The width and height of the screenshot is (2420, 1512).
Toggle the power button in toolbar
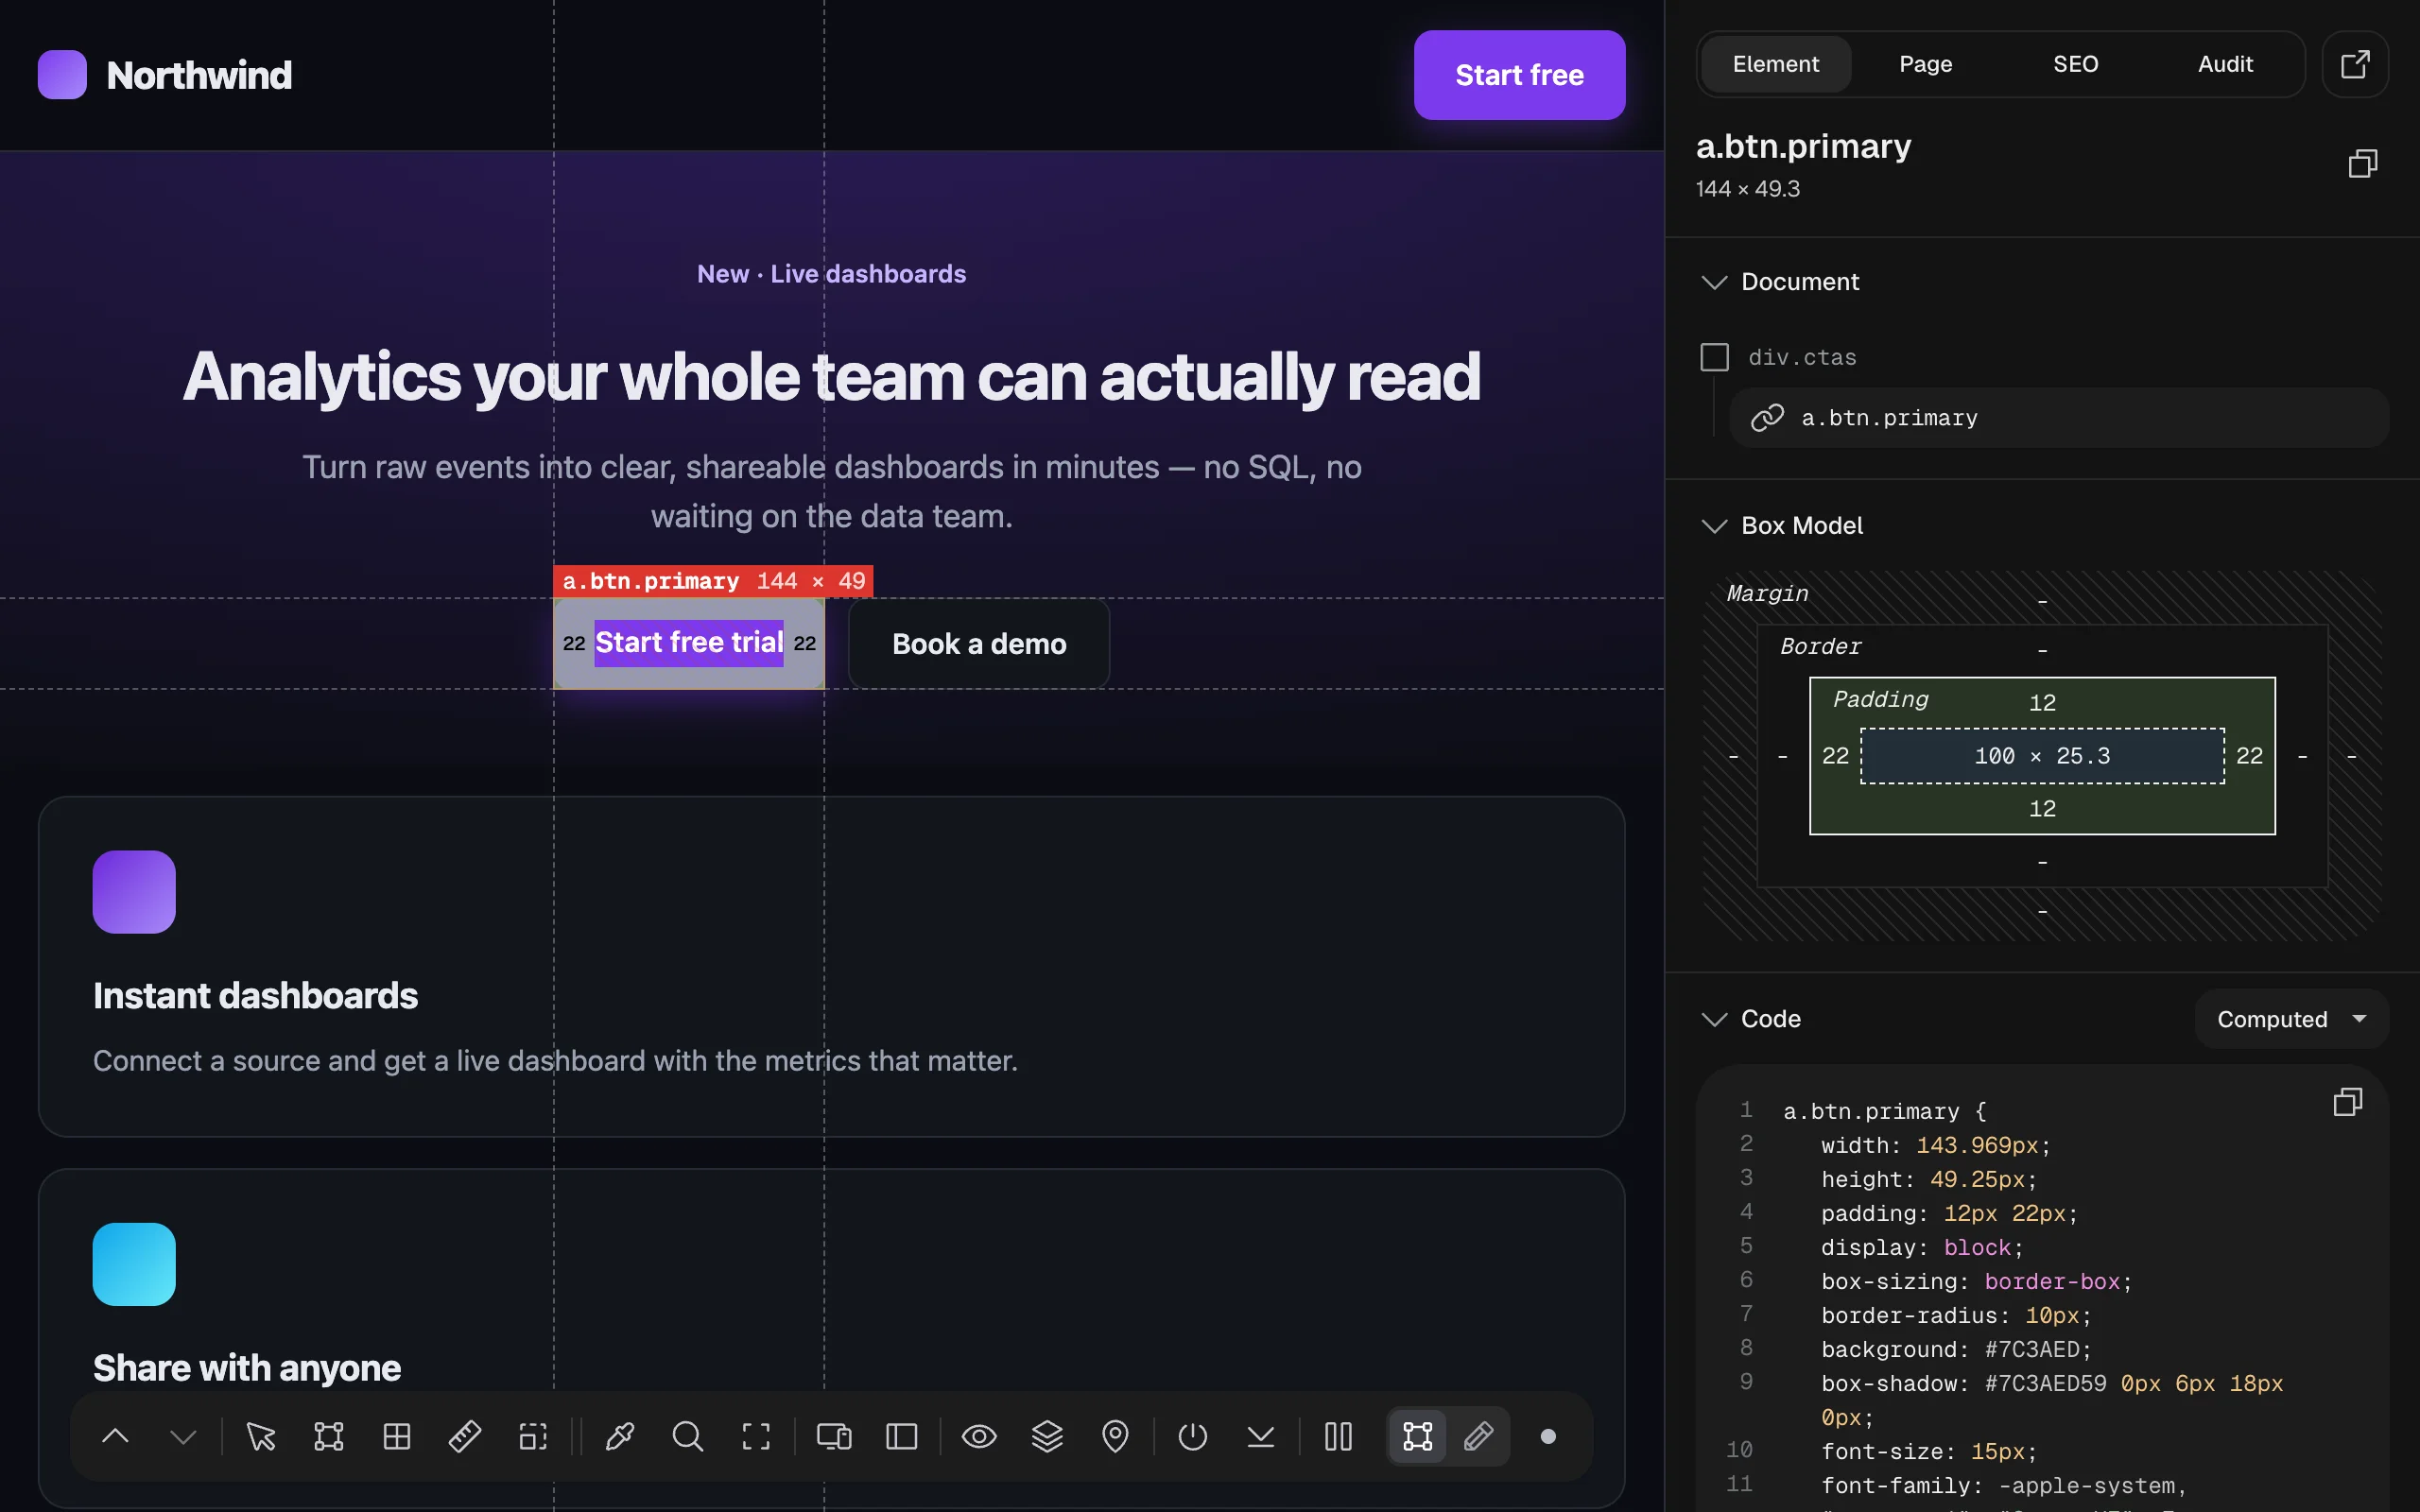pos(1192,1437)
